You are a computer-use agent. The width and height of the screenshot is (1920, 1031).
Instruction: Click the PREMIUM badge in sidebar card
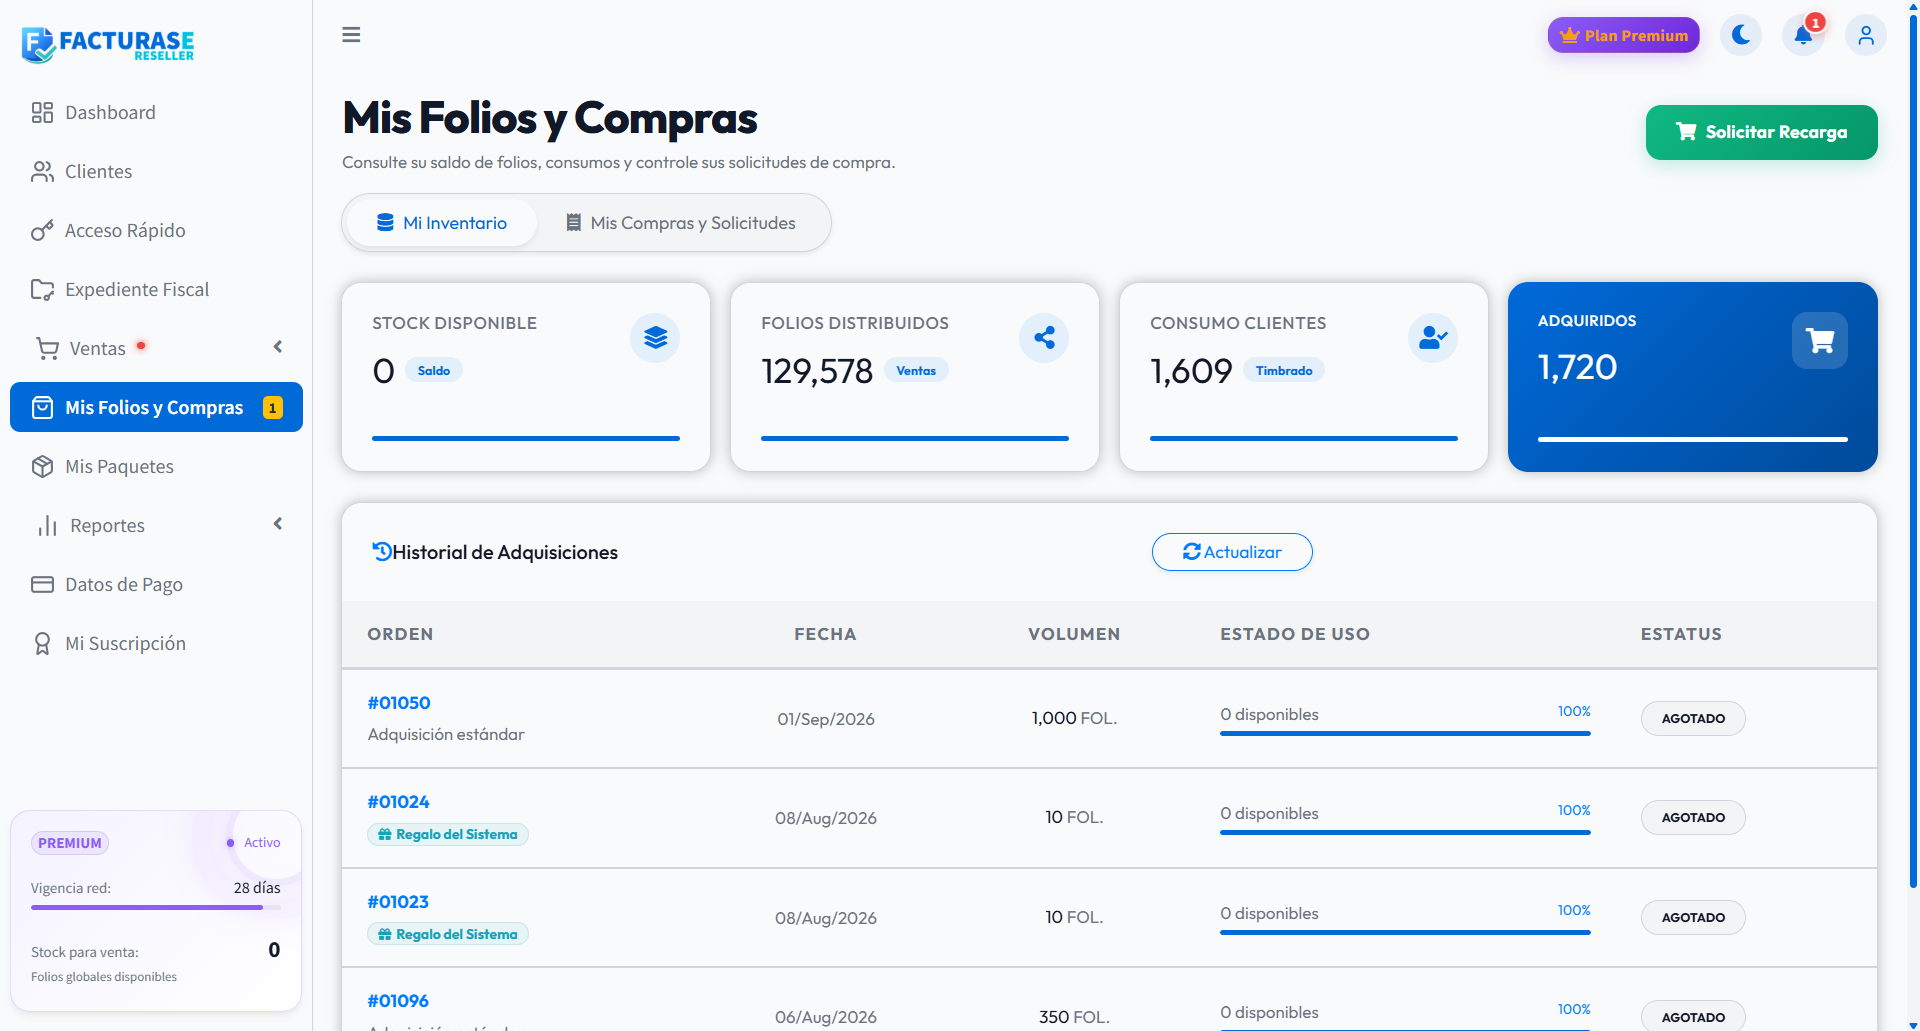pyautogui.click(x=70, y=843)
